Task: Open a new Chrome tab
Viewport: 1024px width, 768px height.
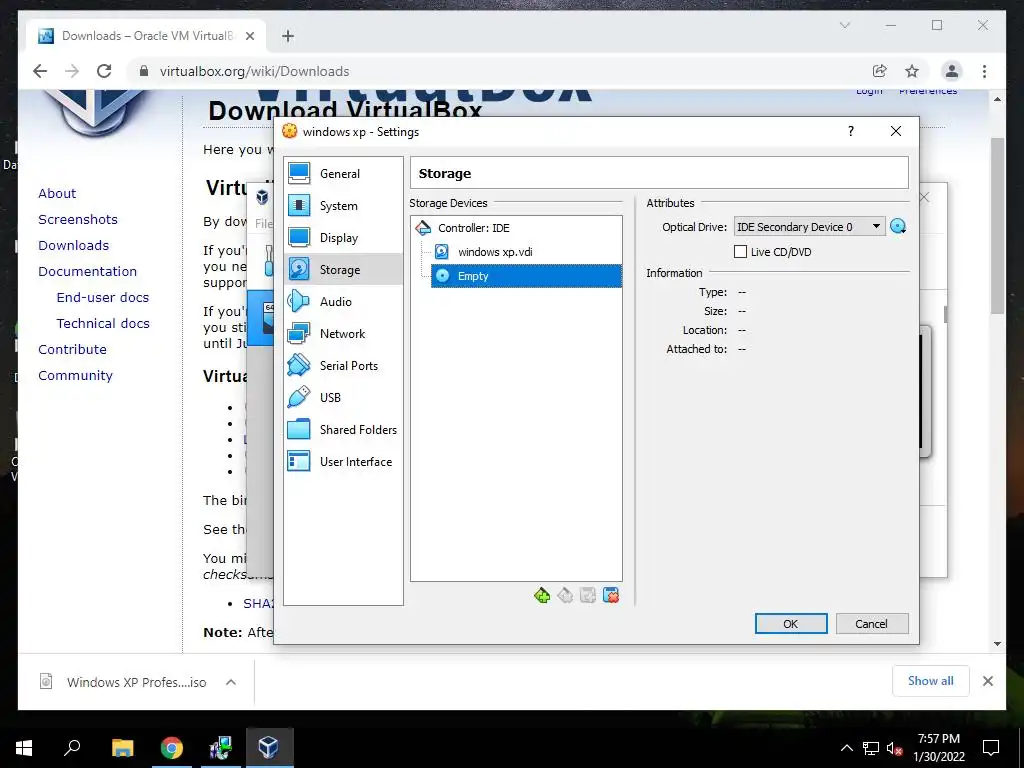Action: click(x=288, y=36)
